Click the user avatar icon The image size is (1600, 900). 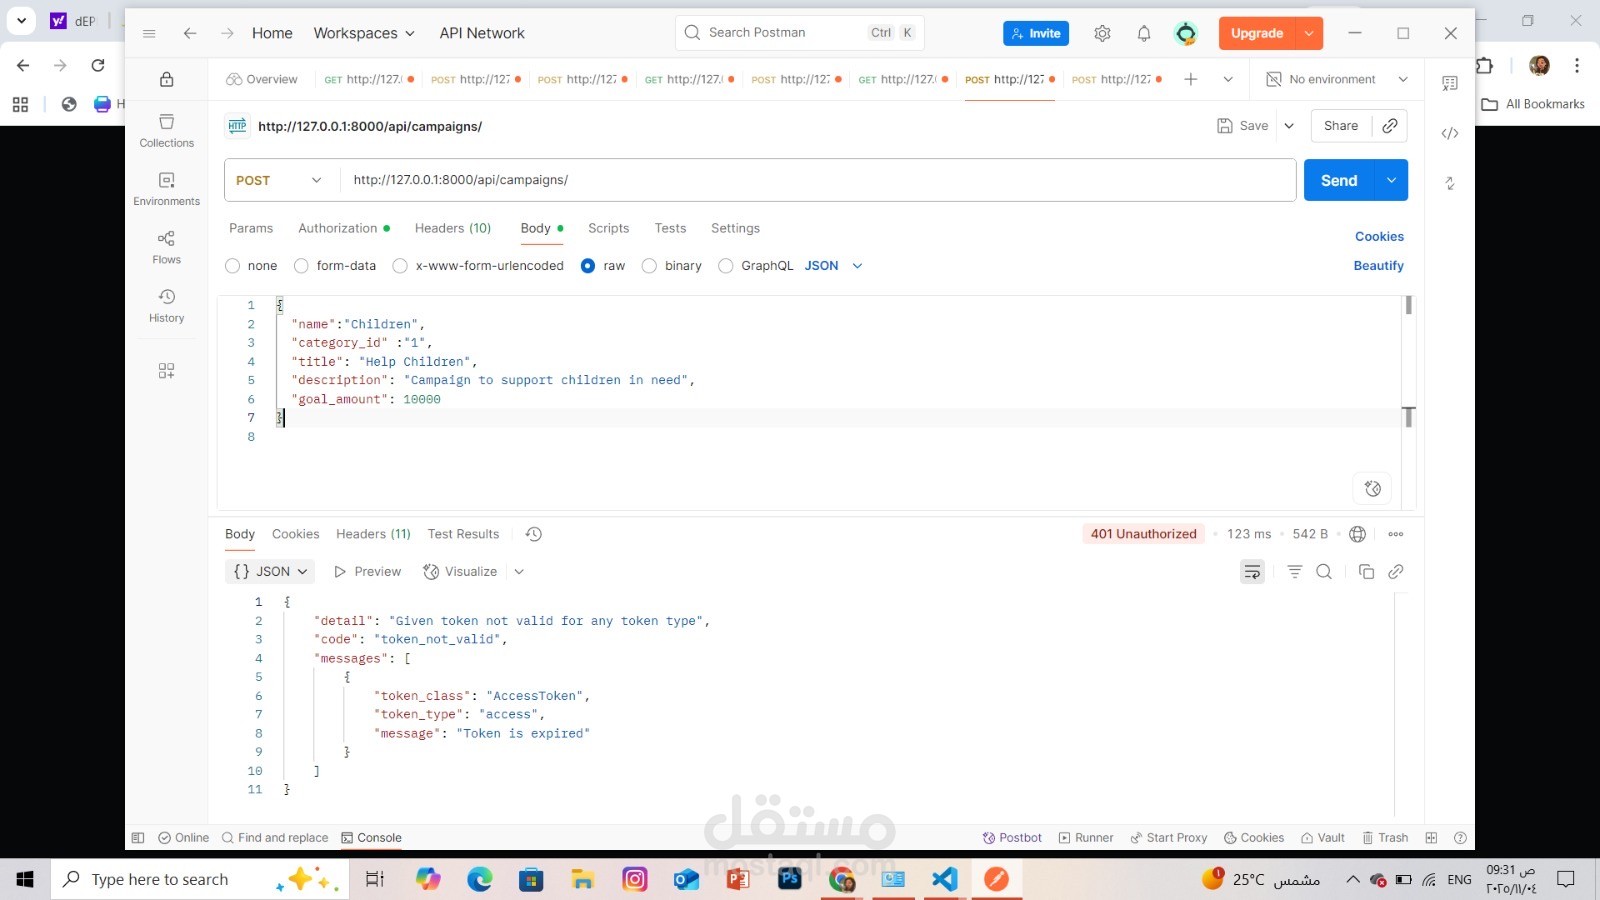[x=1186, y=33]
